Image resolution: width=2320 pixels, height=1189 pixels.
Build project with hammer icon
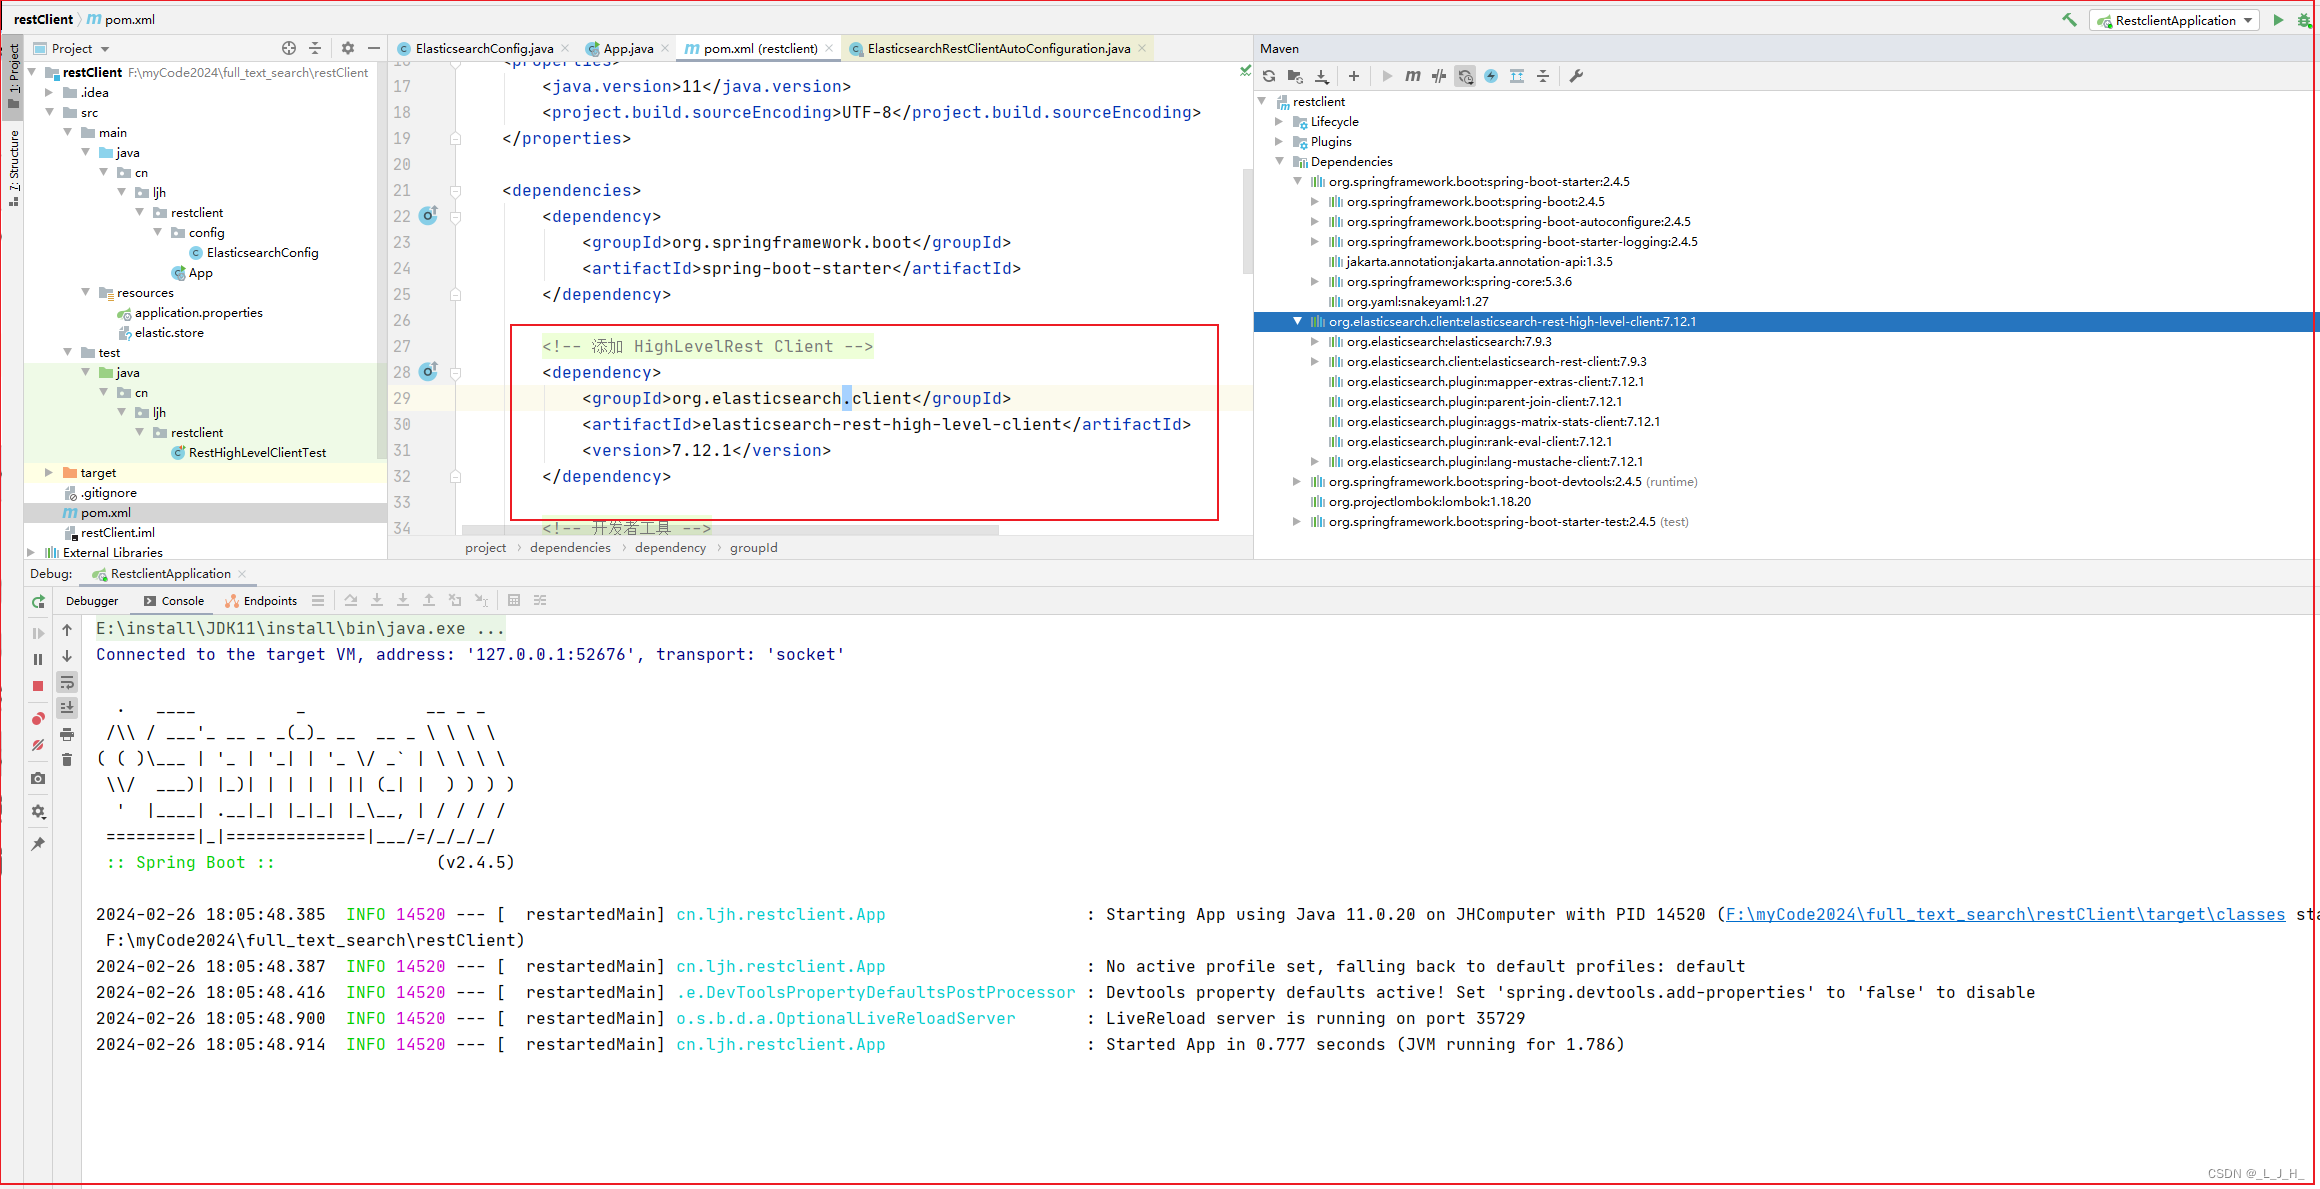tap(2069, 20)
